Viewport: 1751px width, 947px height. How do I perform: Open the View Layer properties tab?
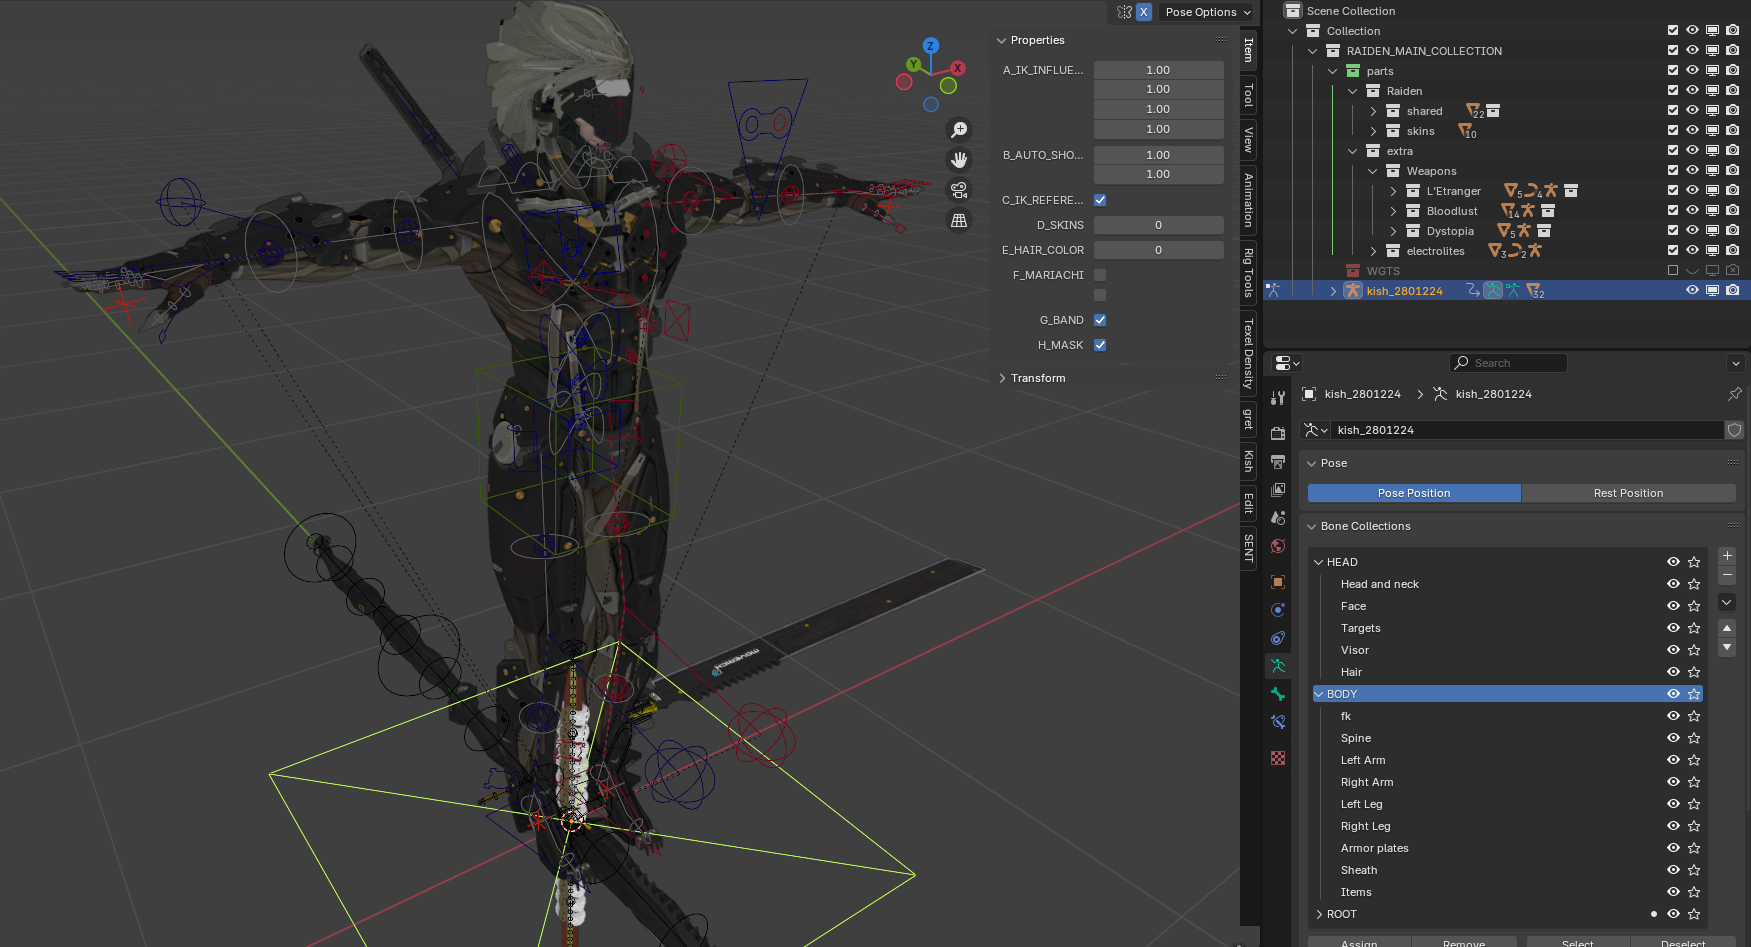[1278, 490]
